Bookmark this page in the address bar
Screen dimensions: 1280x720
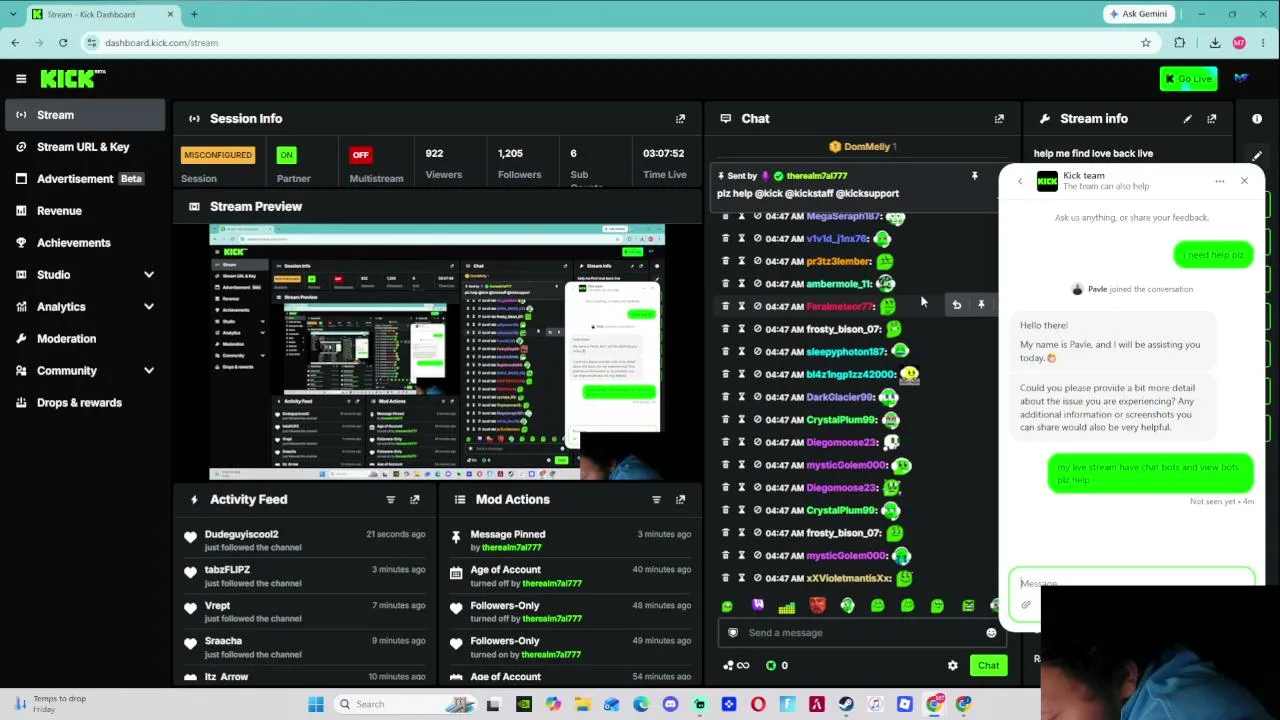[1146, 43]
